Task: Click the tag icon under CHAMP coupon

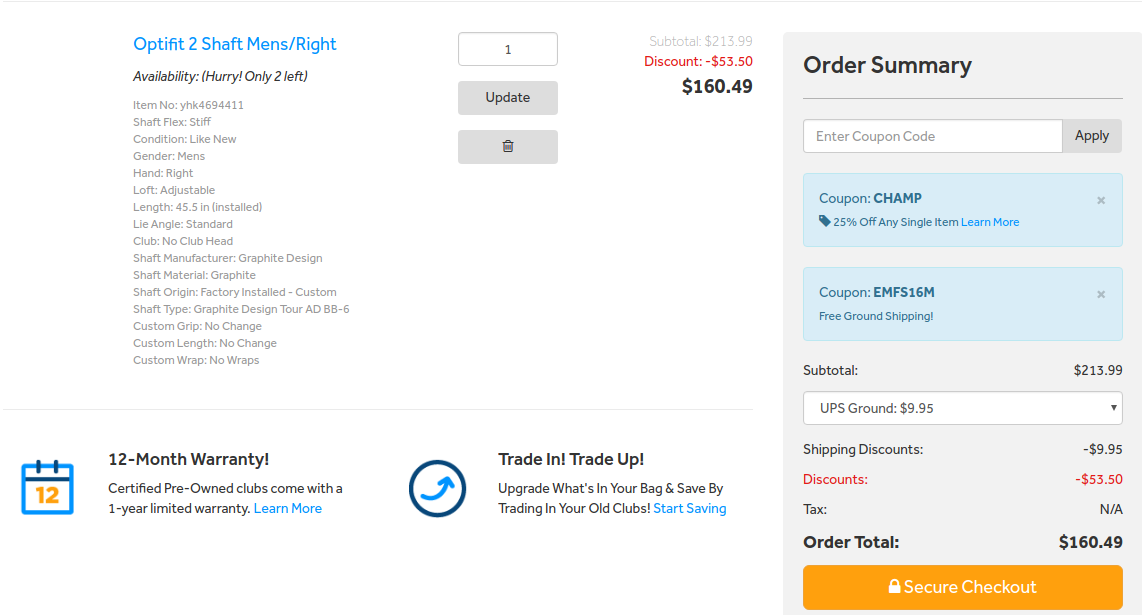Action: (x=824, y=221)
